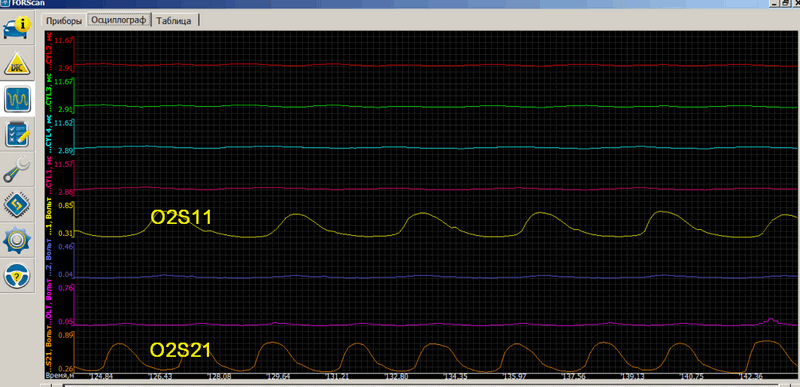800x387 pixels.
Task: Open the module configuration chip icon
Action: point(17,204)
